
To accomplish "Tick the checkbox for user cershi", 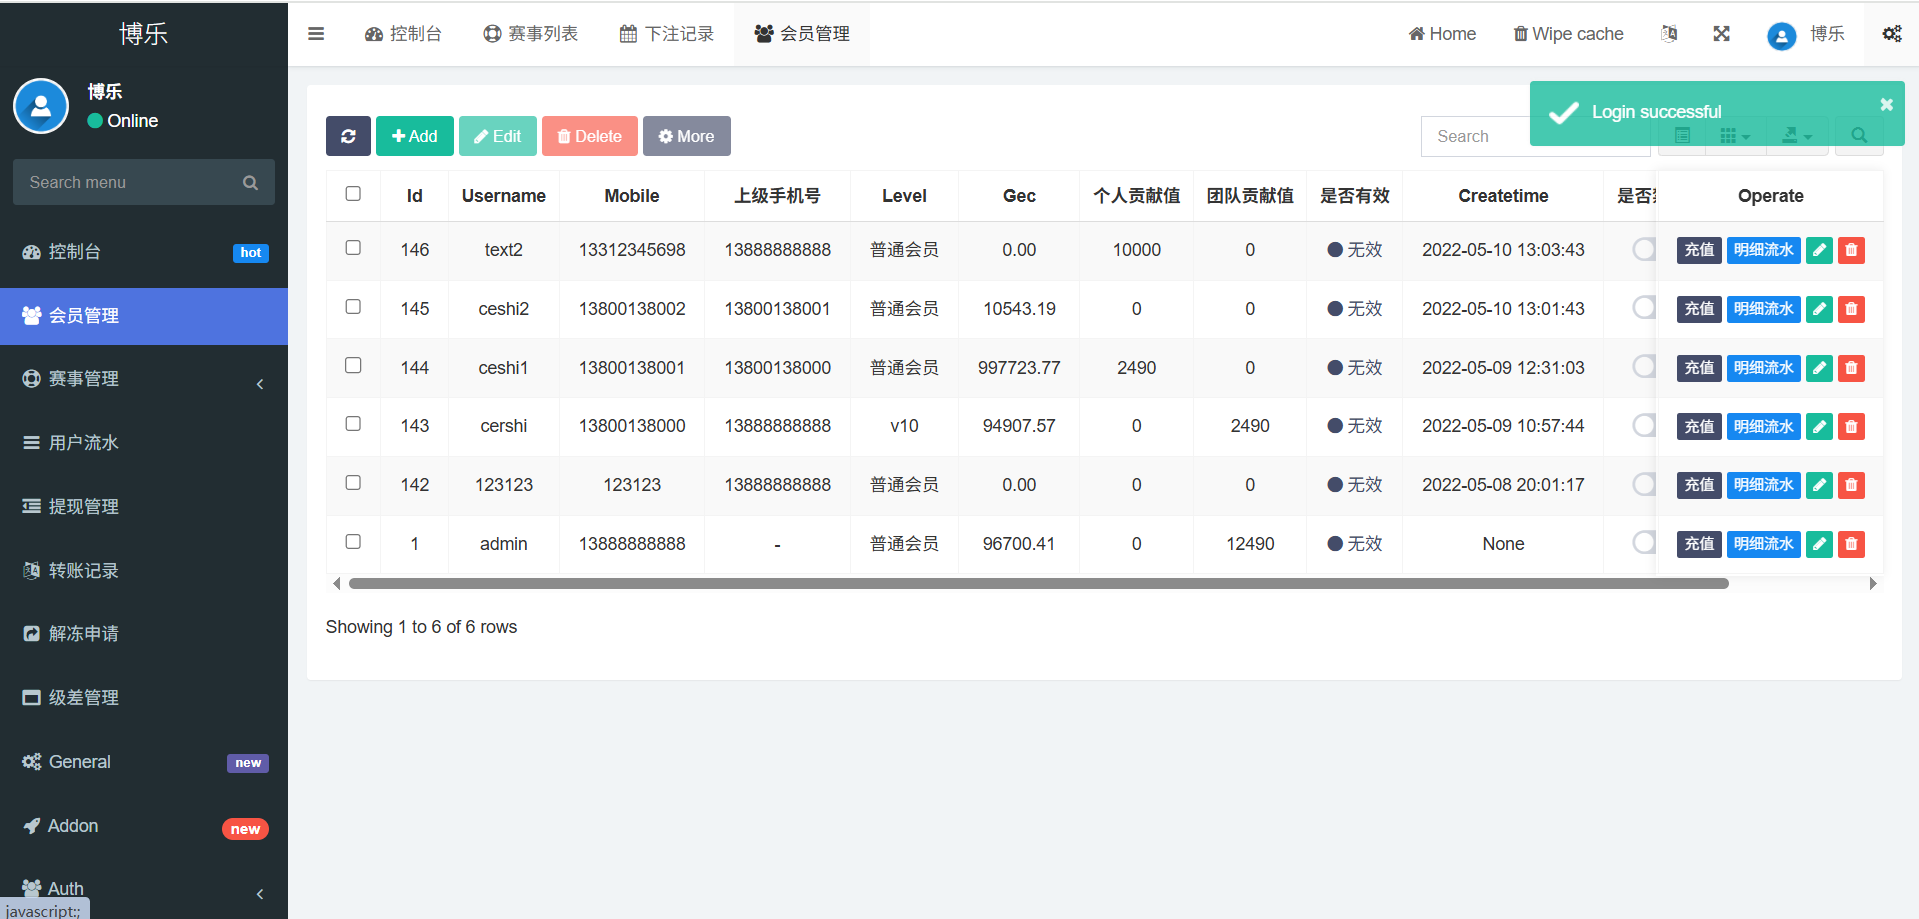I will (353, 424).
